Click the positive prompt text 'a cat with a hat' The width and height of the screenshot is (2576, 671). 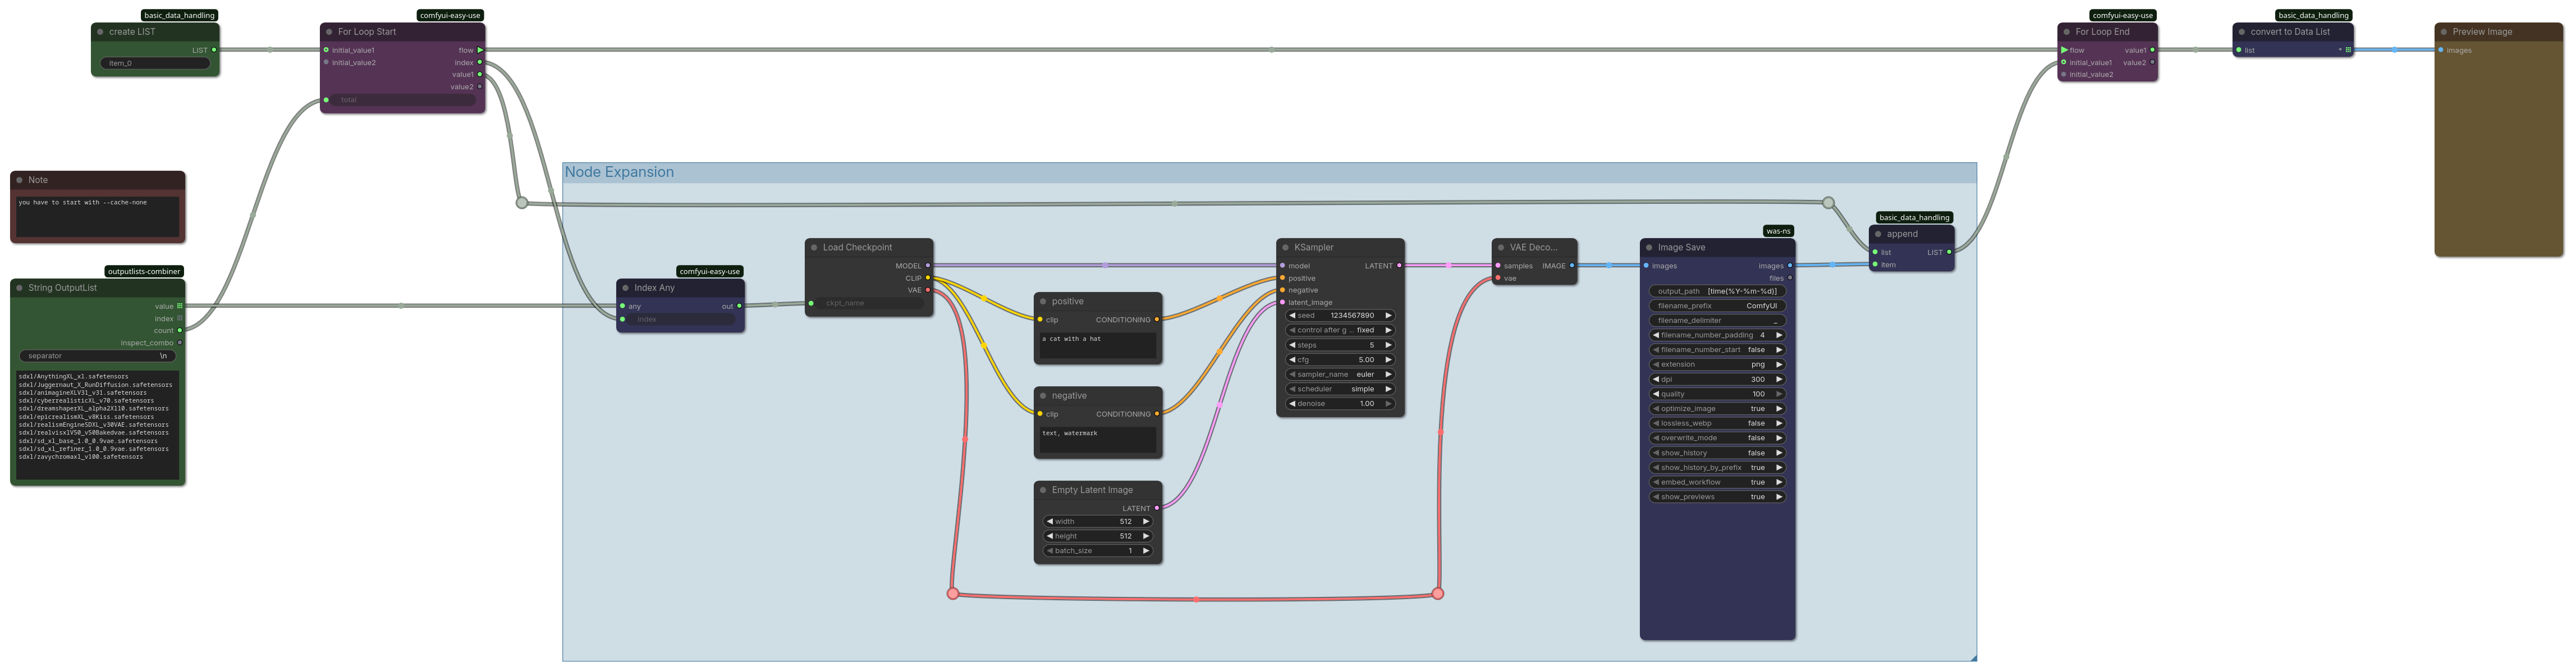(x=1071, y=339)
